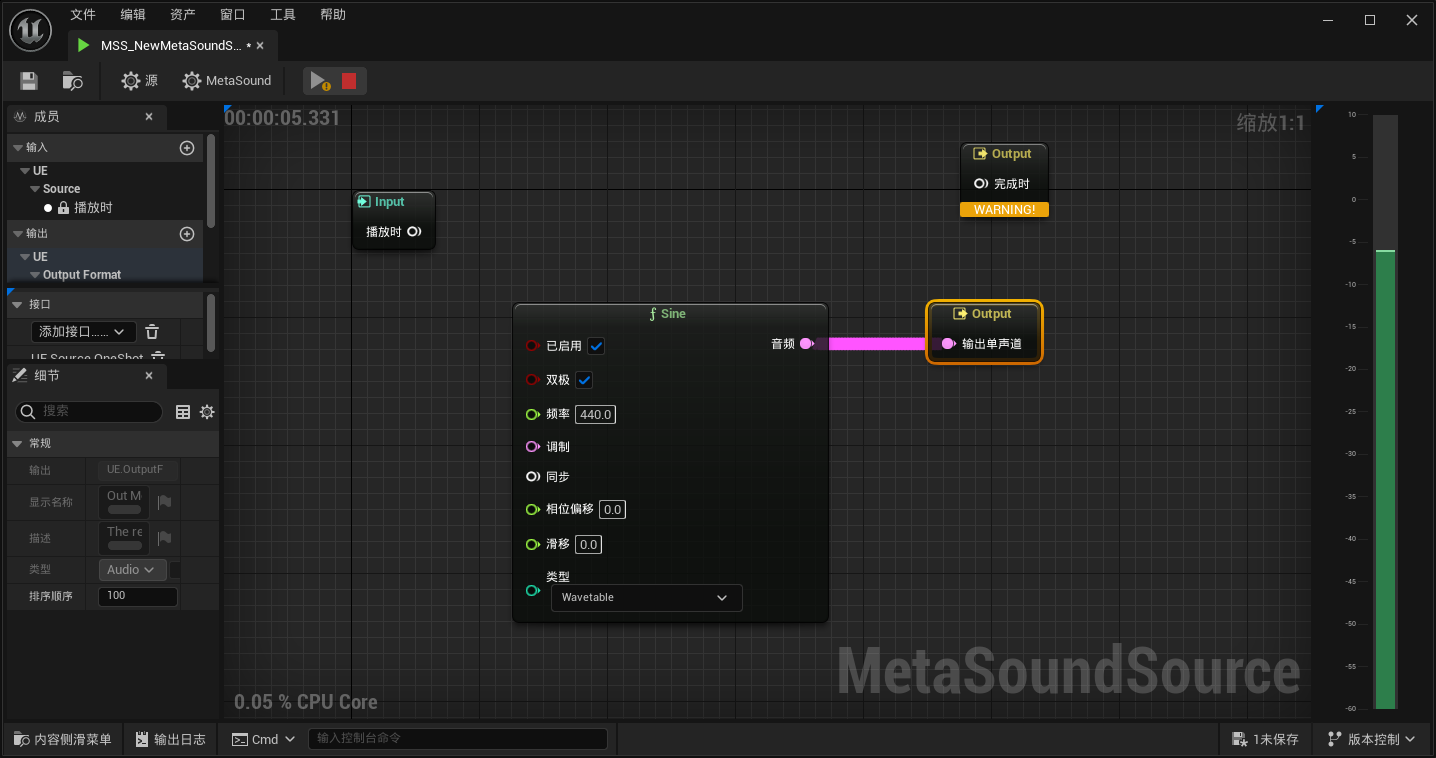The width and height of the screenshot is (1436, 758).
Task: Collapse the Source tree item
Action: coord(35,189)
